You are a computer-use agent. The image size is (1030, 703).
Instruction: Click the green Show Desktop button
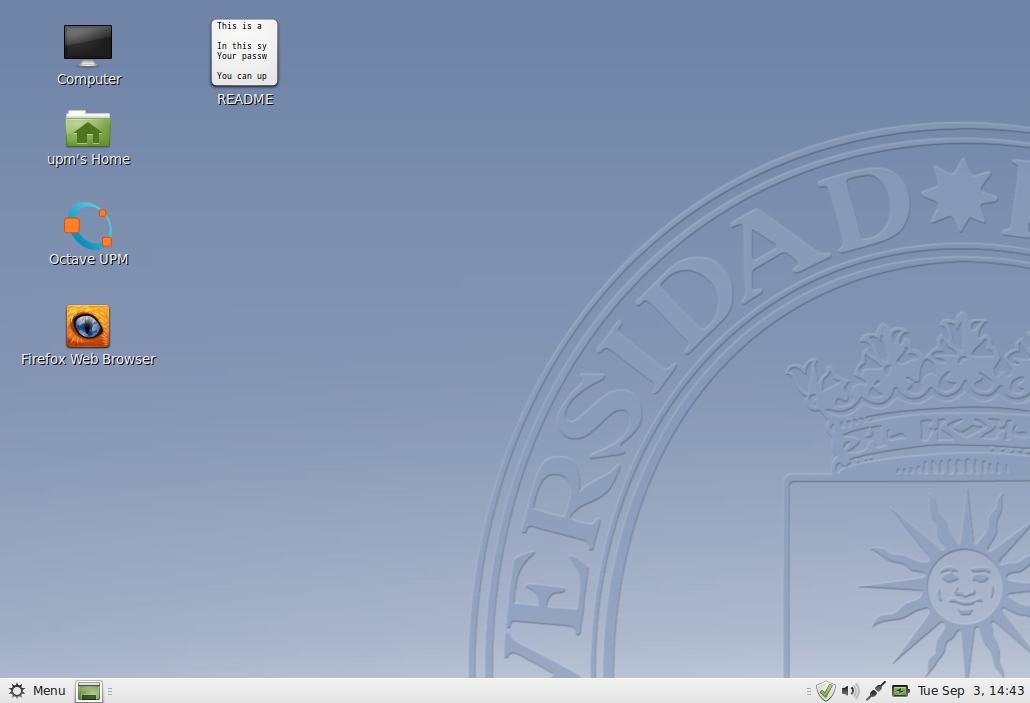point(89,691)
